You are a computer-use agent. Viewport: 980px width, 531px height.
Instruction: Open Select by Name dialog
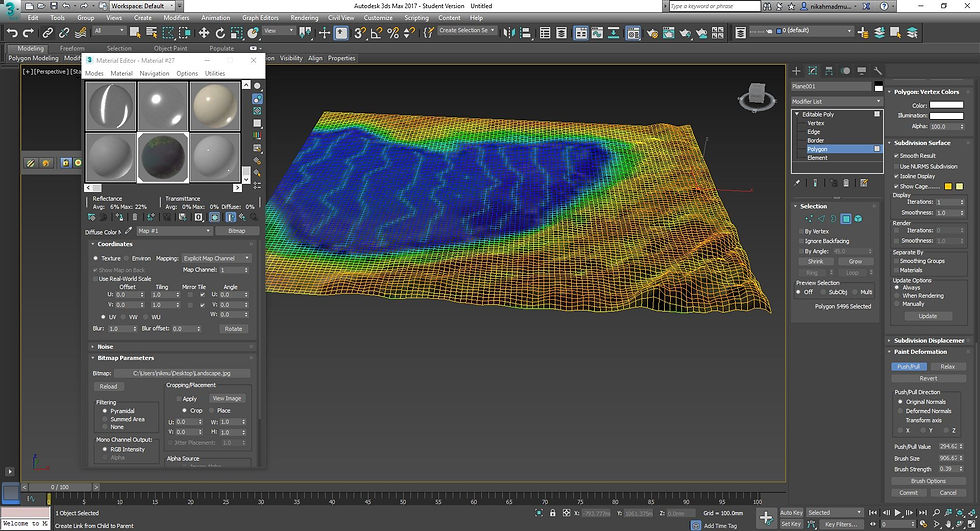tap(151, 32)
